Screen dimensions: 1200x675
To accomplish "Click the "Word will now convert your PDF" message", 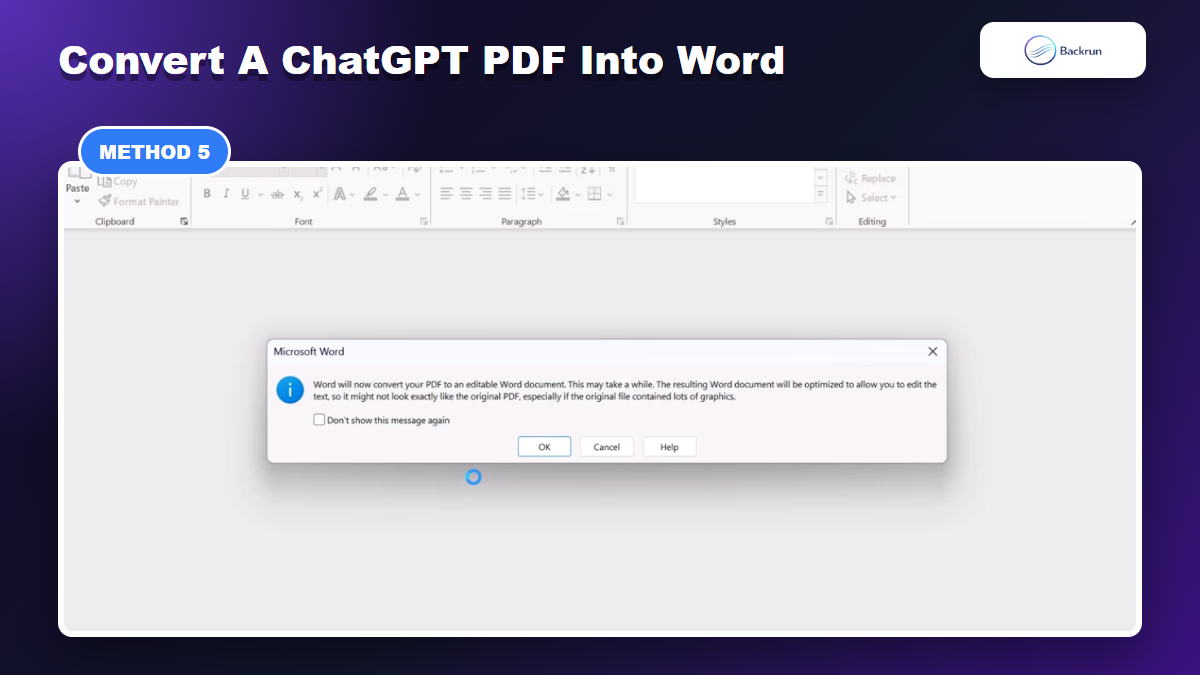I will (625, 390).
